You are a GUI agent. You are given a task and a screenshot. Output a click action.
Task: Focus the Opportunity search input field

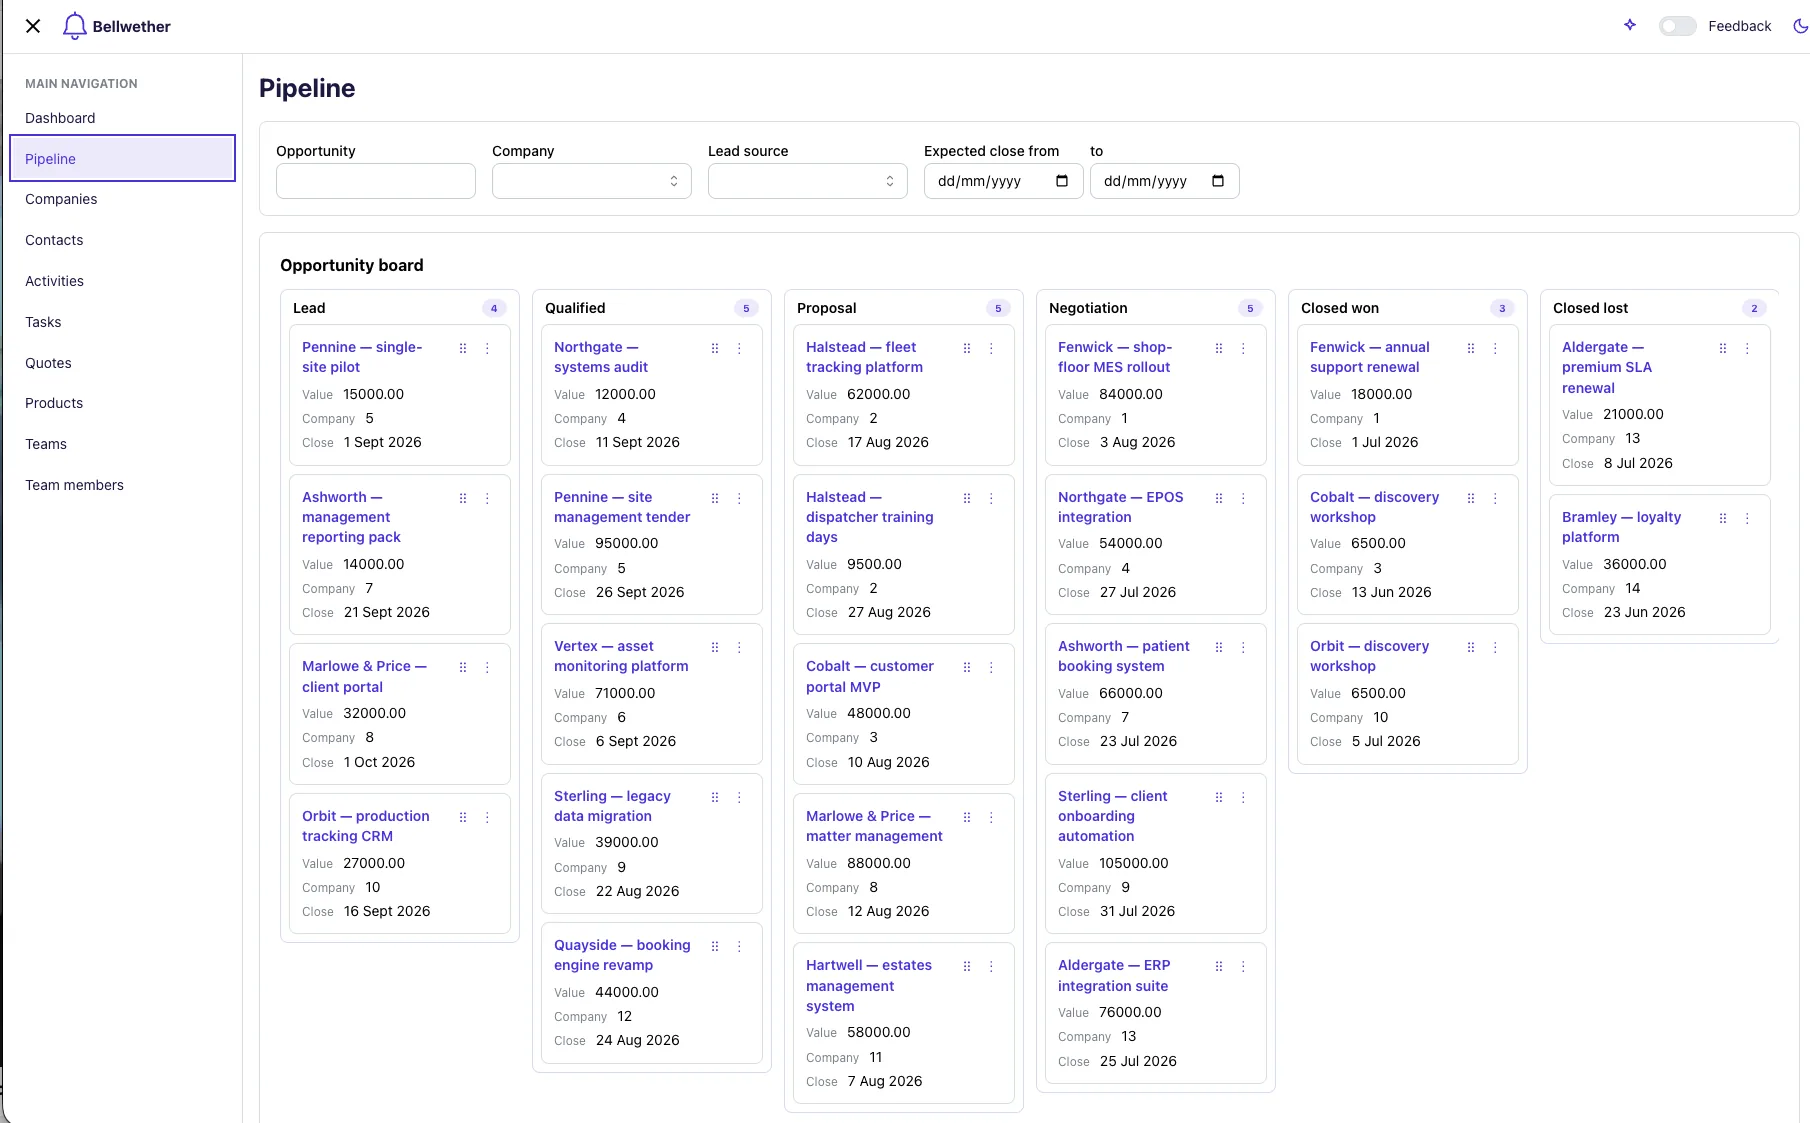[376, 181]
